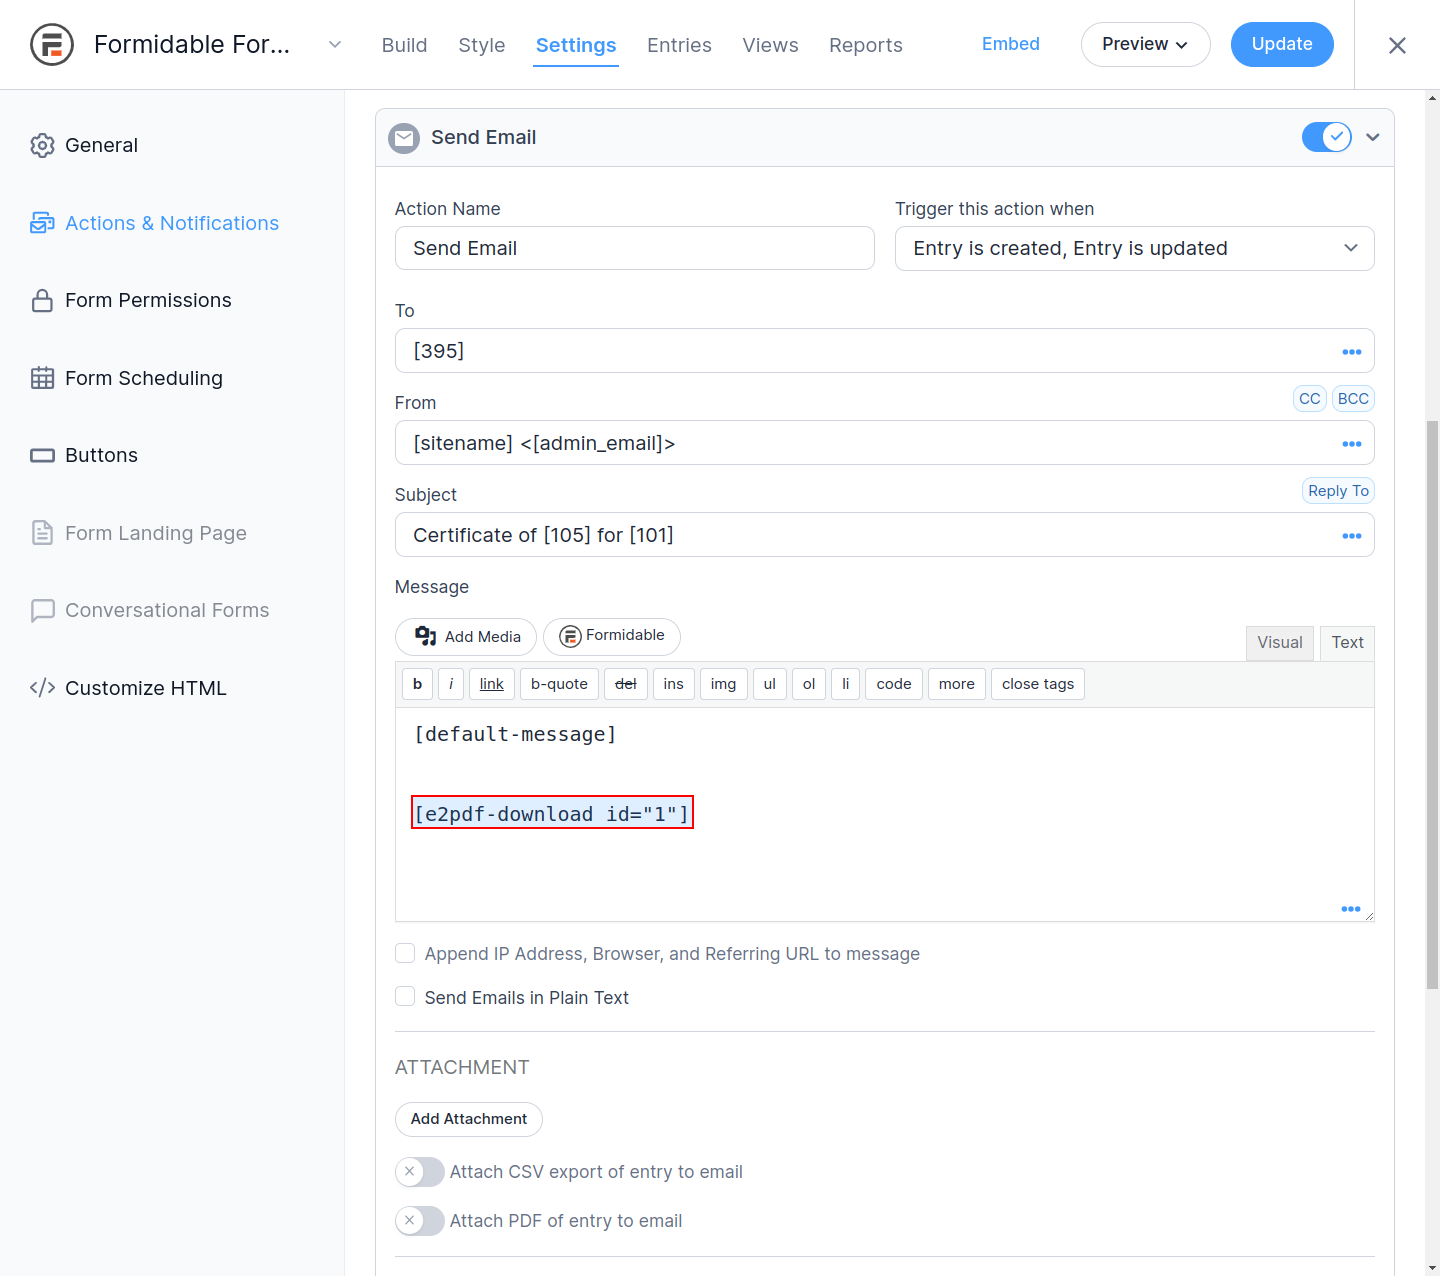Enable Send Emails in Plain Text

point(405,997)
